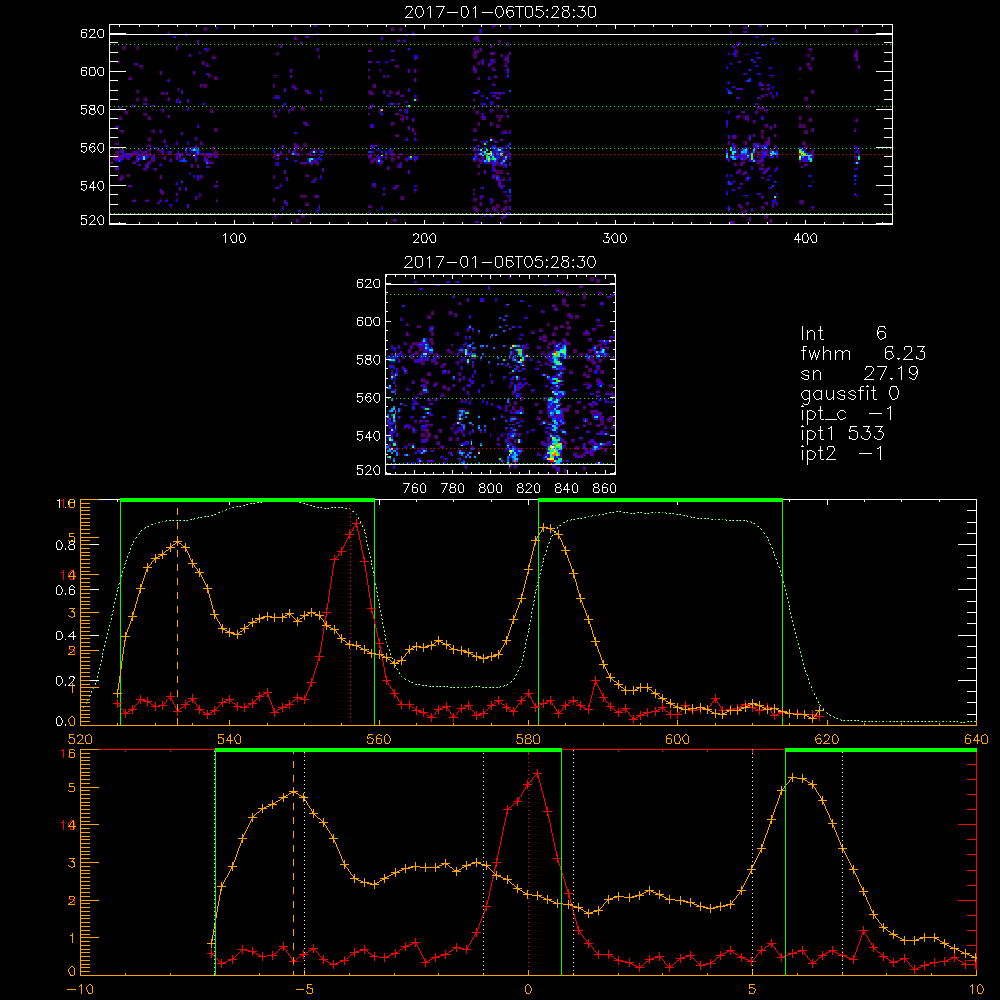
Task: Click x-axis label 840 under middle plot
Action: click(x=567, y=489)
